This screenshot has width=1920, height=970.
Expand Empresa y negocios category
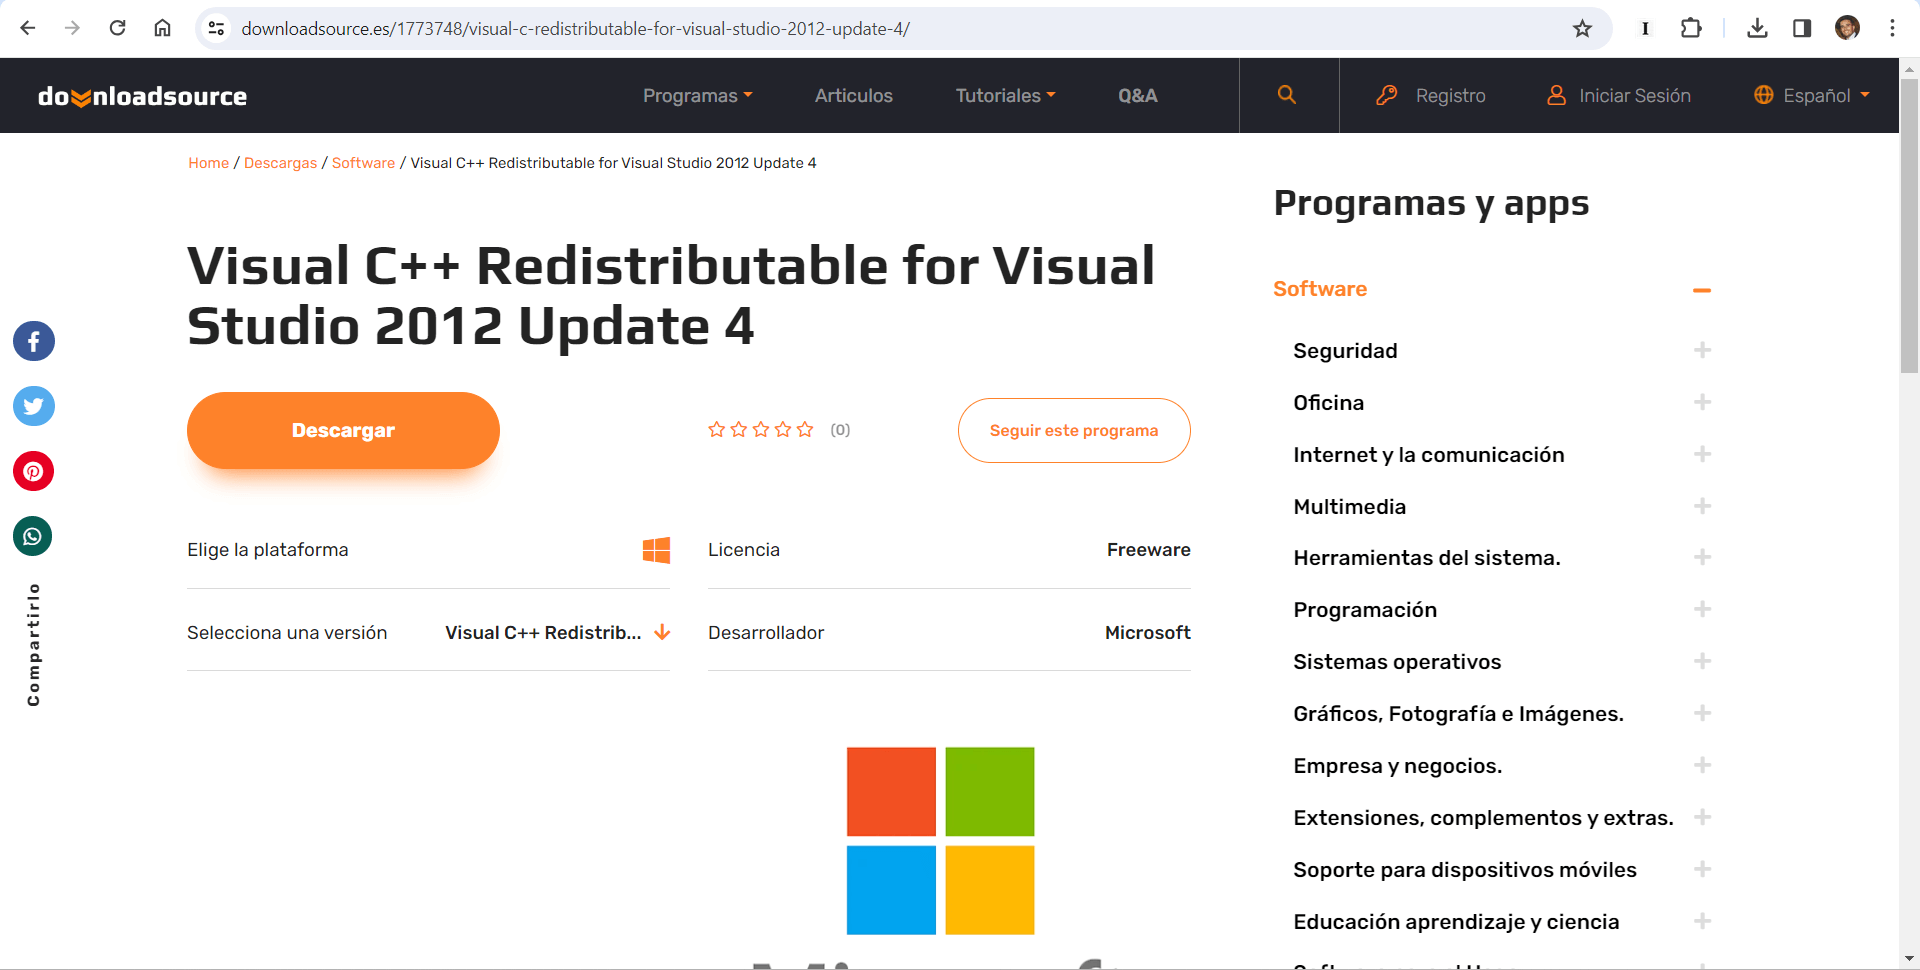[x=1702, y=765]
